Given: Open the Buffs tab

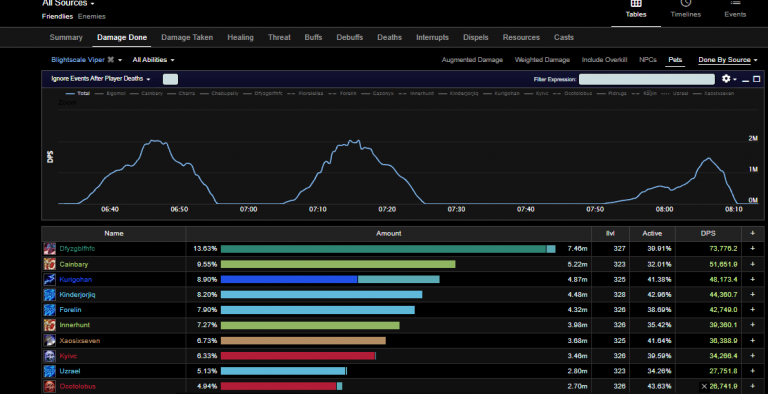Looking at the screenshot, I should (313, 37).
